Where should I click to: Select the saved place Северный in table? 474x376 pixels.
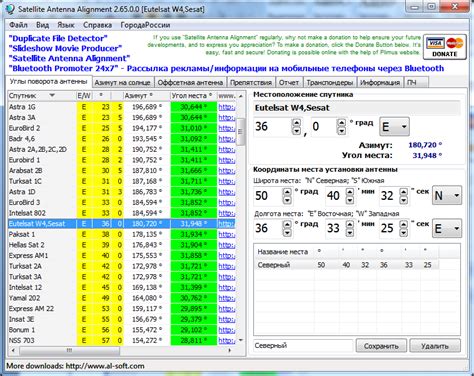347,265
